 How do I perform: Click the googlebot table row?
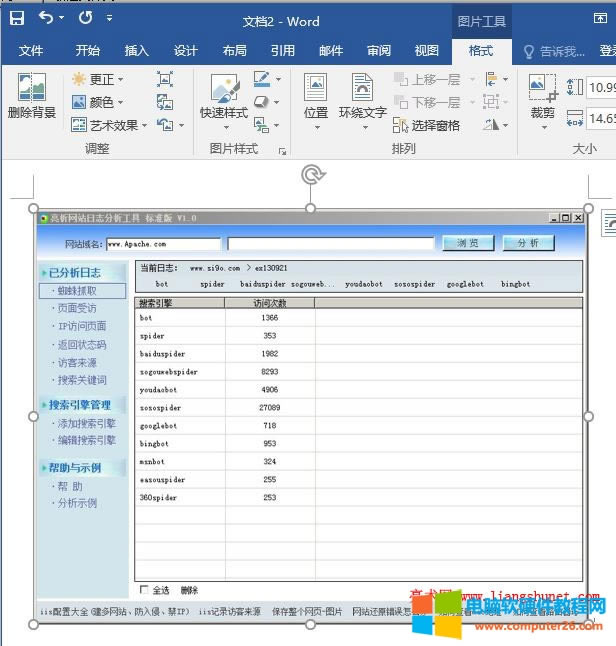coord(358,426)
